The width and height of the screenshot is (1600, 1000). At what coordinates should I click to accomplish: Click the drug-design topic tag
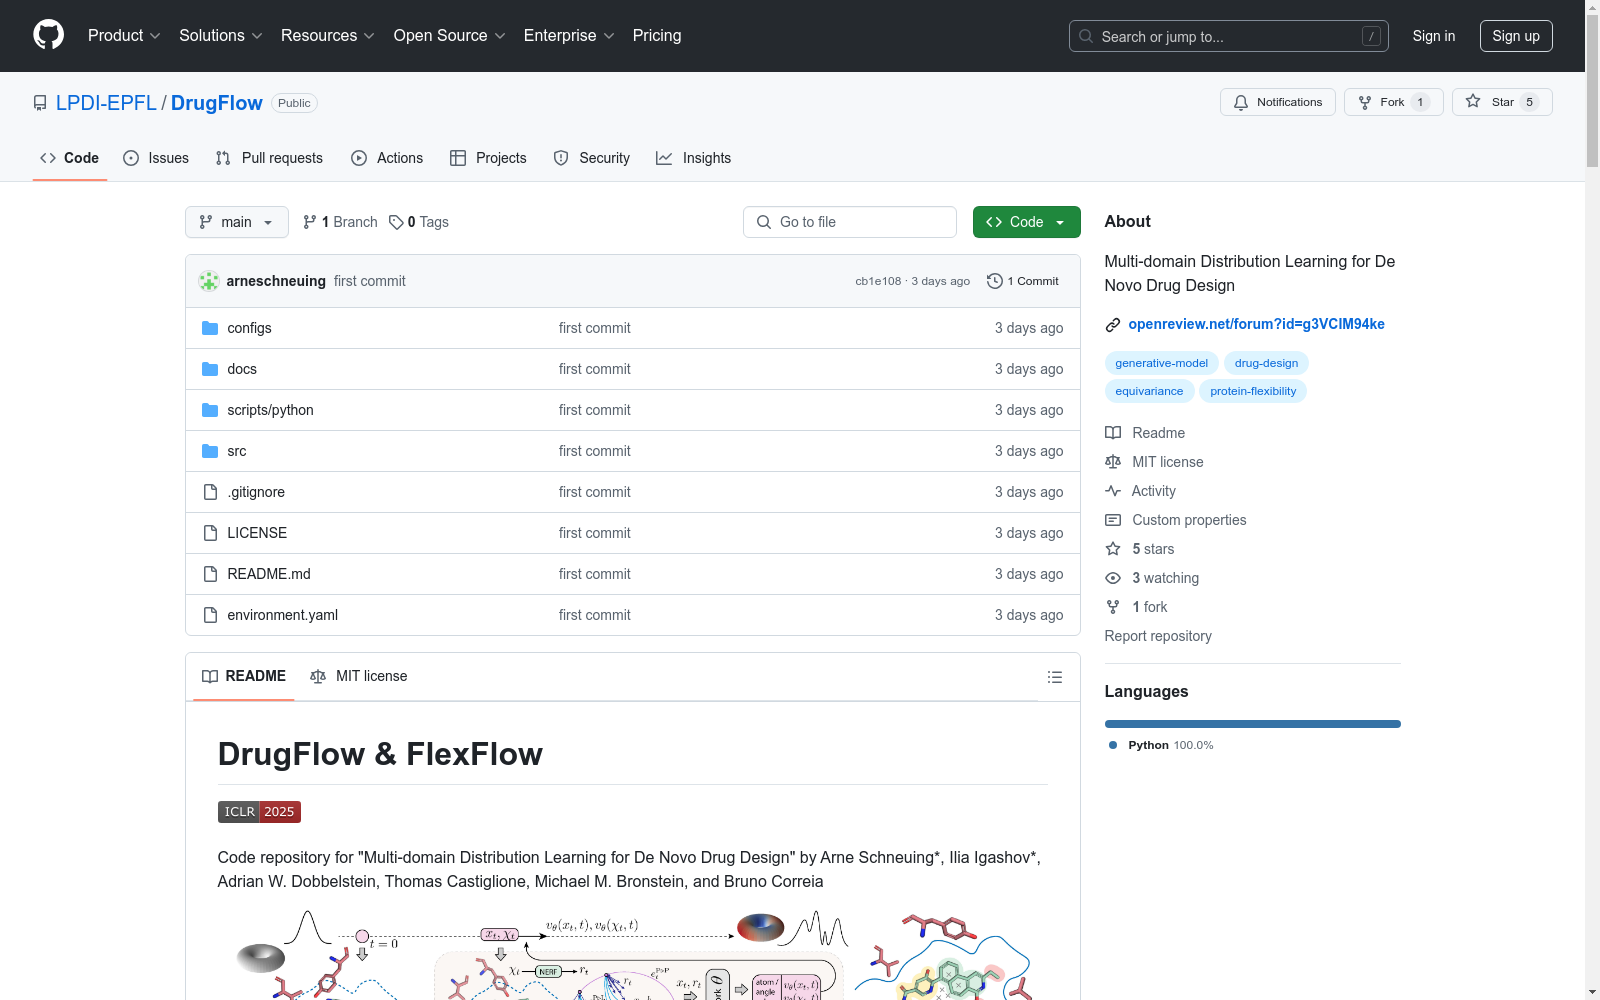[1266, 363]
